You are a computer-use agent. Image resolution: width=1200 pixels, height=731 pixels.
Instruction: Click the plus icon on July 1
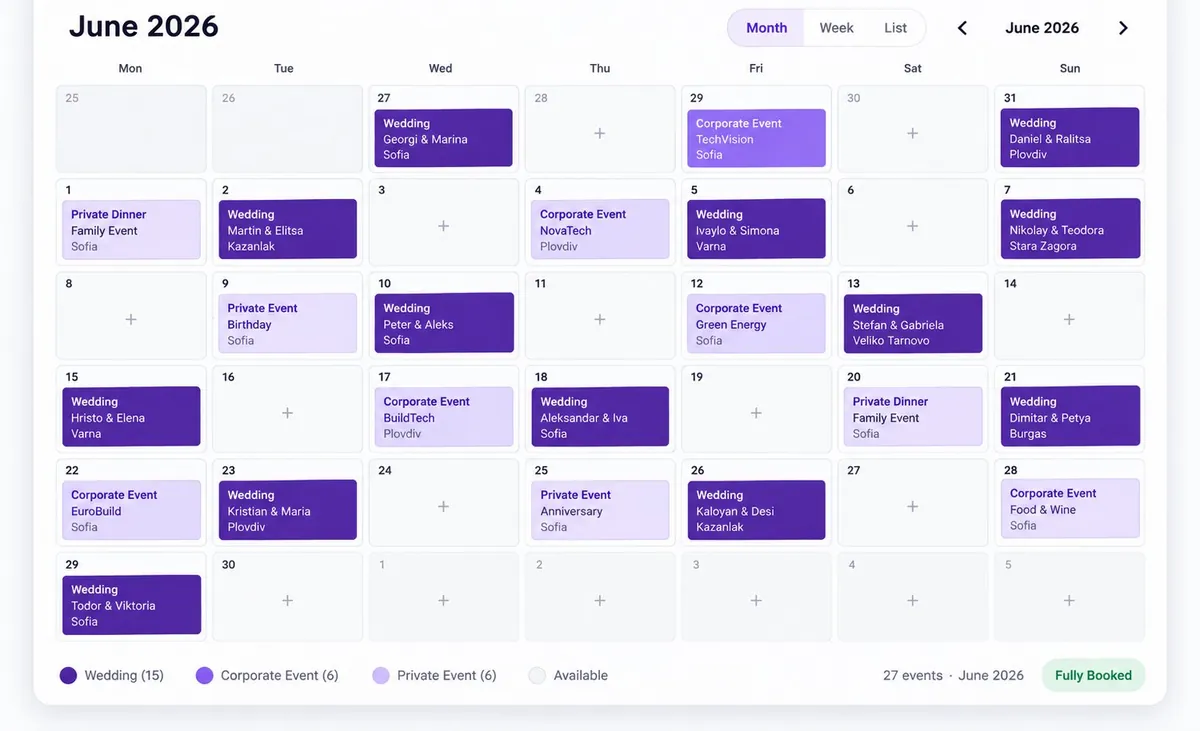(x=443, y=601)
